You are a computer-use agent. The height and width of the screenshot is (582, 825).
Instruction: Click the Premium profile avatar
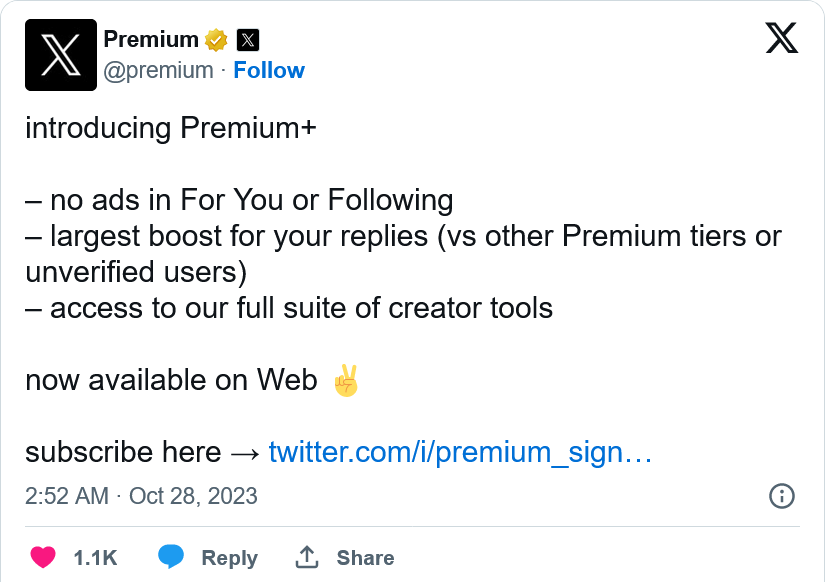[x=60, y=55]
